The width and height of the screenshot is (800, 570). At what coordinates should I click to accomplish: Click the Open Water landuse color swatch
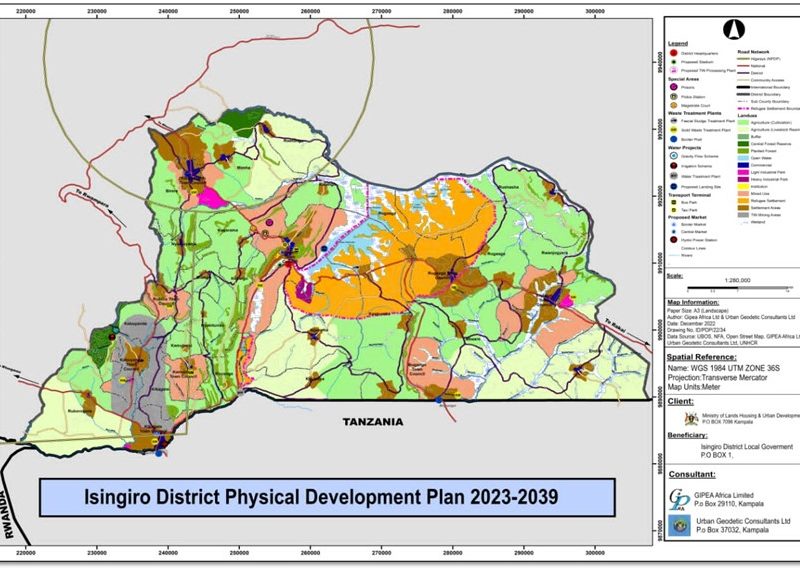click(745, 157)
